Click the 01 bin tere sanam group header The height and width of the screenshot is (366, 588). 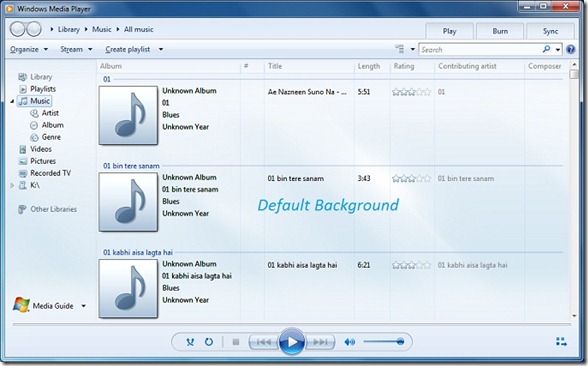(131, 166)
